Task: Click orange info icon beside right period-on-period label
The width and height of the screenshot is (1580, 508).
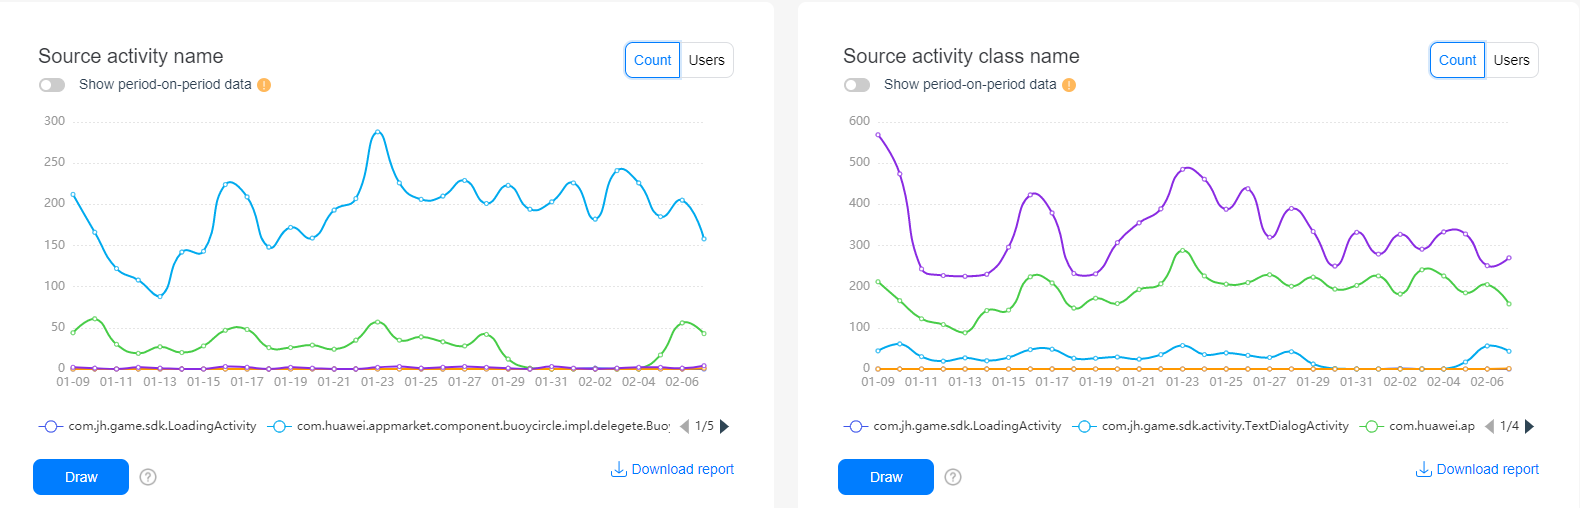Action: (x=1069, y=85)
